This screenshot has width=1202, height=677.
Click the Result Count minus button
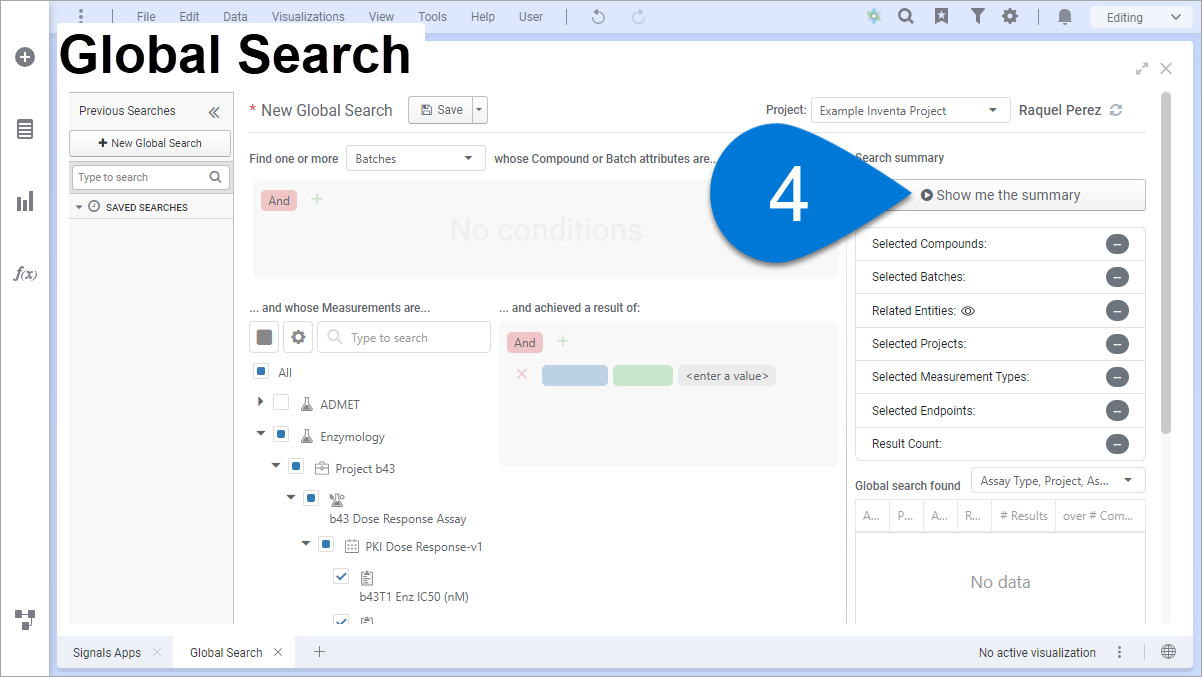click(x=1117, y=444)
